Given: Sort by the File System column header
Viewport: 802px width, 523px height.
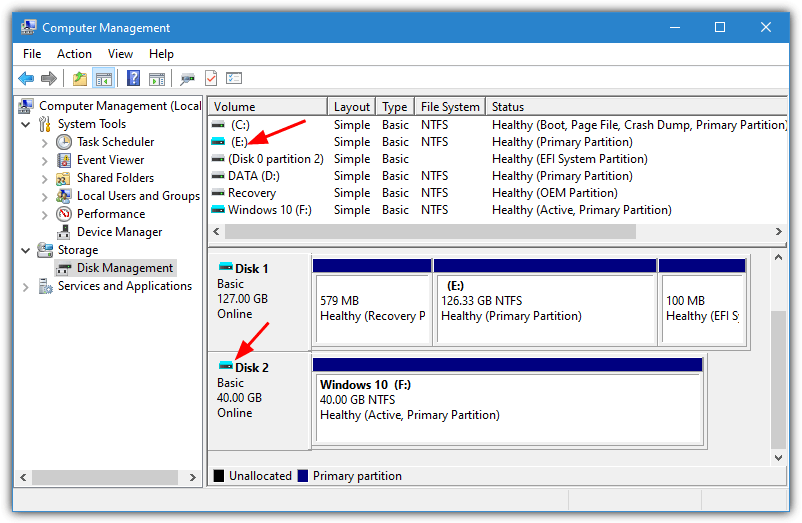Looking at the screenshot, I should tap(450, 106).
